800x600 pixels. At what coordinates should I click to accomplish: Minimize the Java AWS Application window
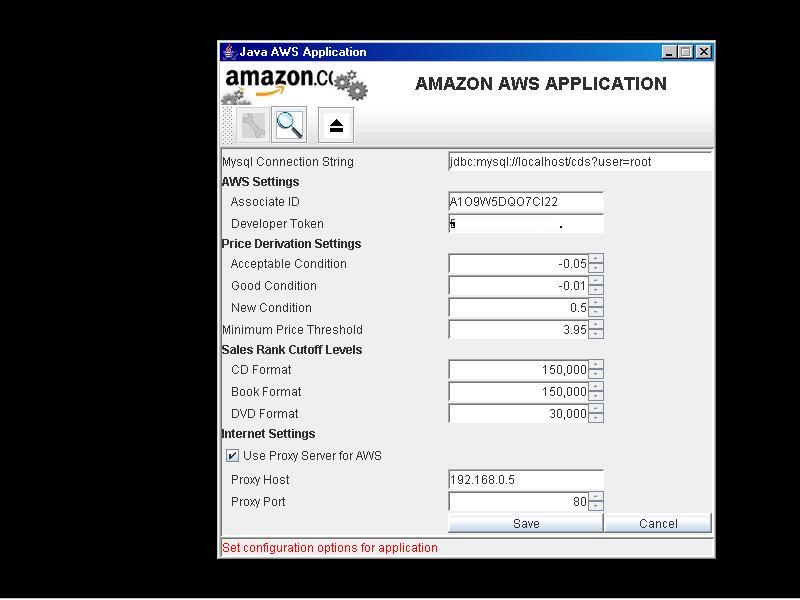(669, 52)
